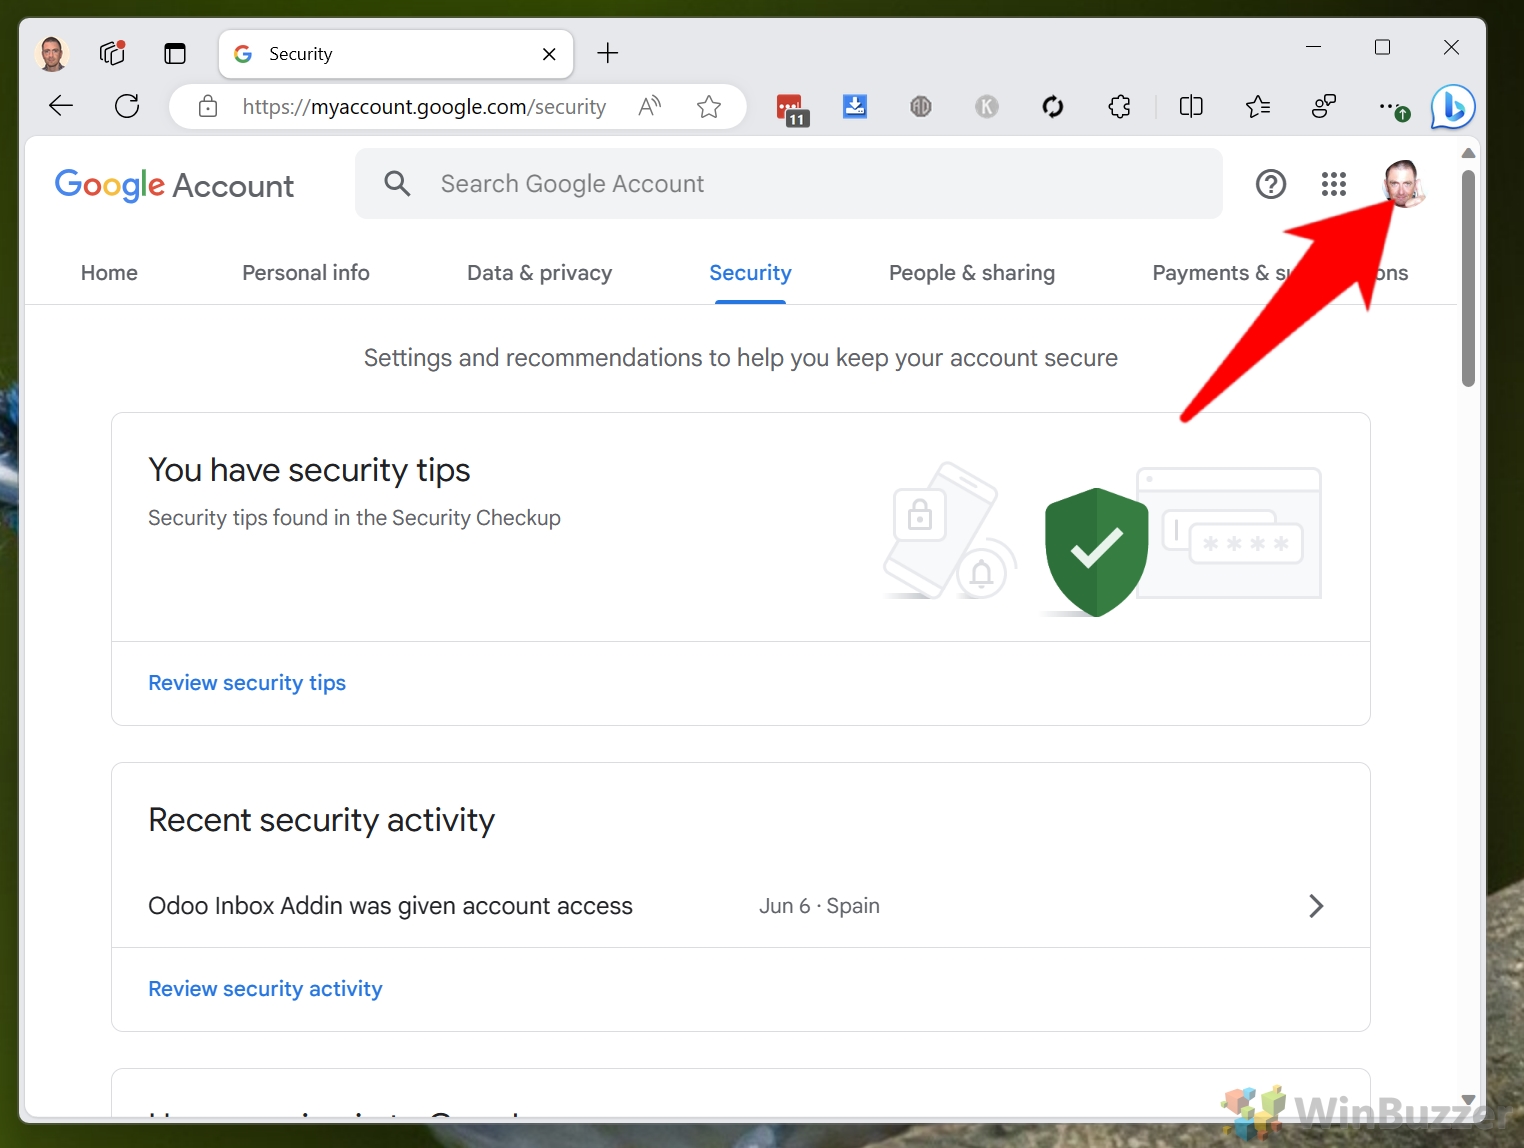Open the Favorites list
1524x1148 pixels.
click(x=1258, y=106)
